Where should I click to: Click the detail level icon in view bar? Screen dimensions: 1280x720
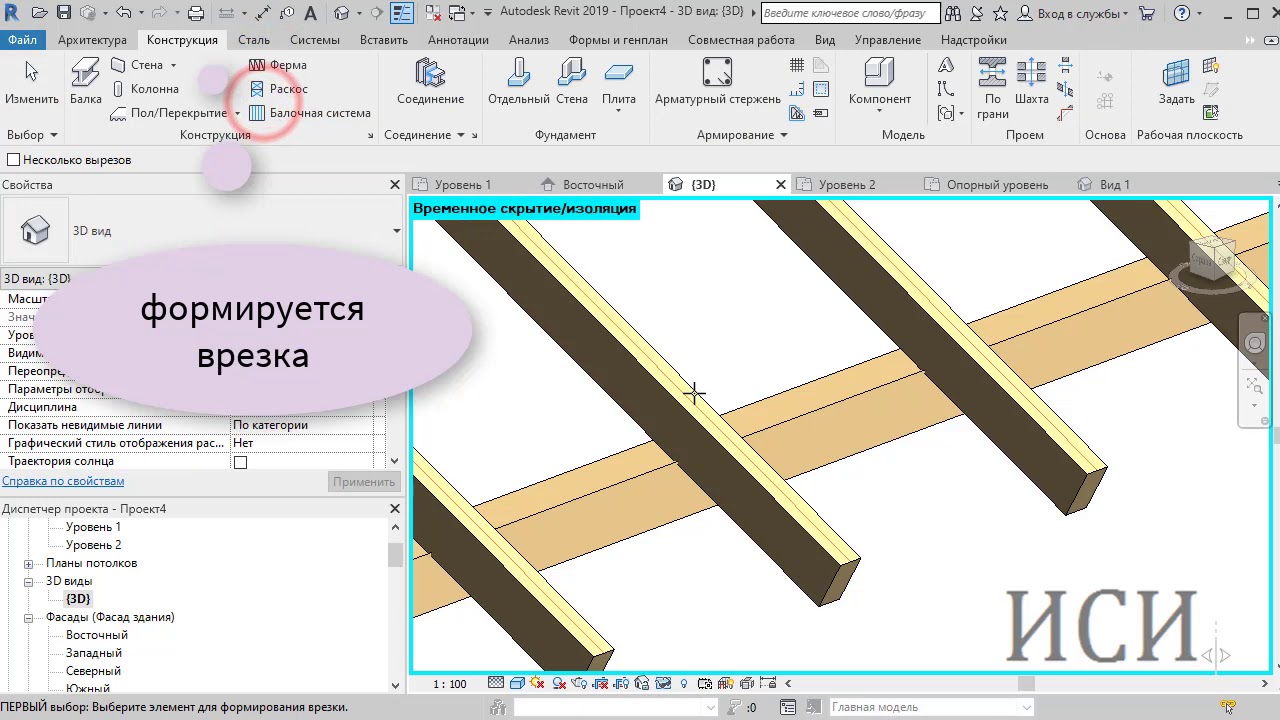(x=496, y=684)
